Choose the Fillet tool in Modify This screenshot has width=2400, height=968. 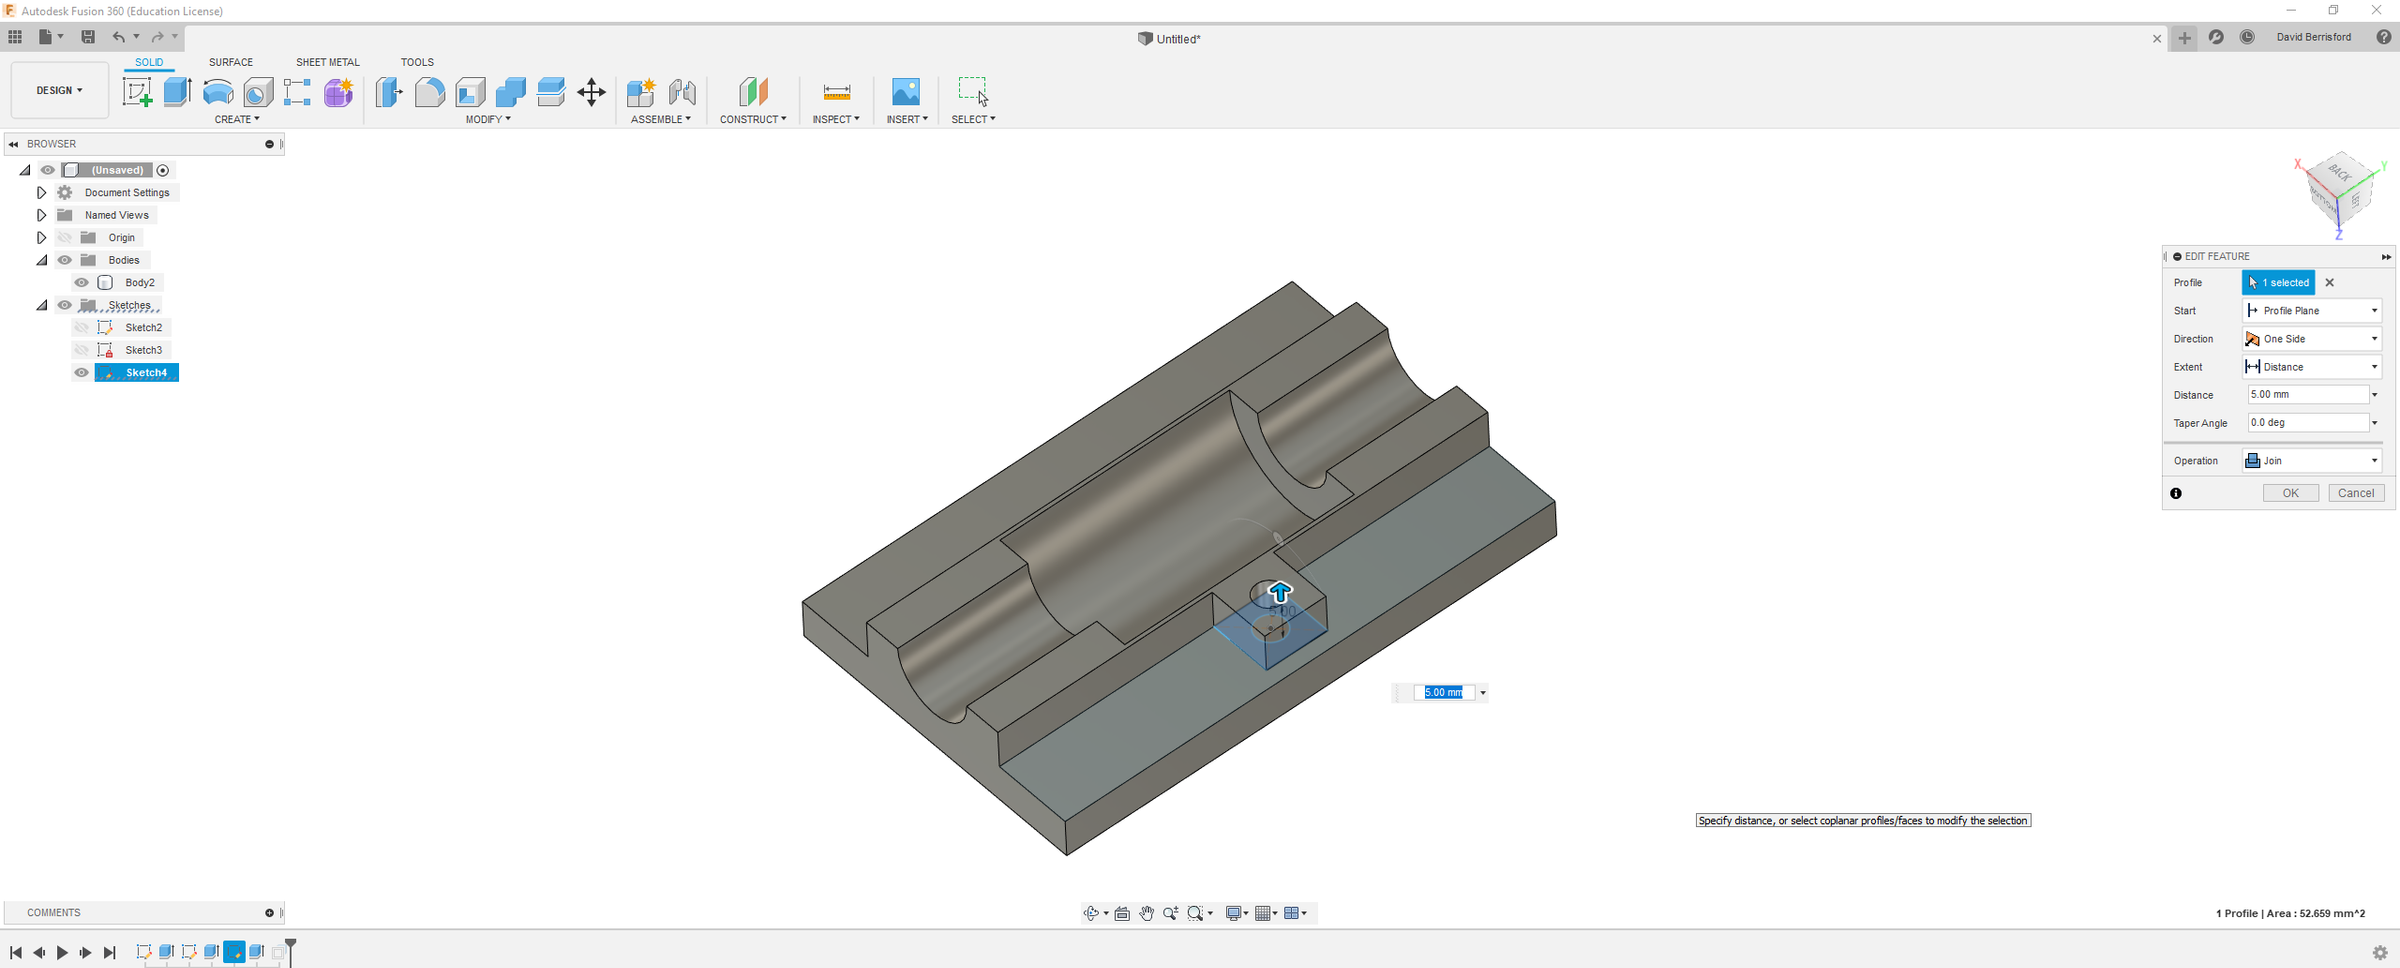pos(430,92)
